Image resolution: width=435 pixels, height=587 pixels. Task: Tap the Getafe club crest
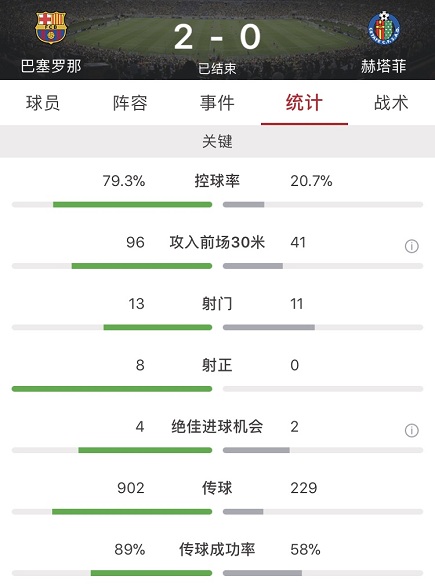[384, 27]
